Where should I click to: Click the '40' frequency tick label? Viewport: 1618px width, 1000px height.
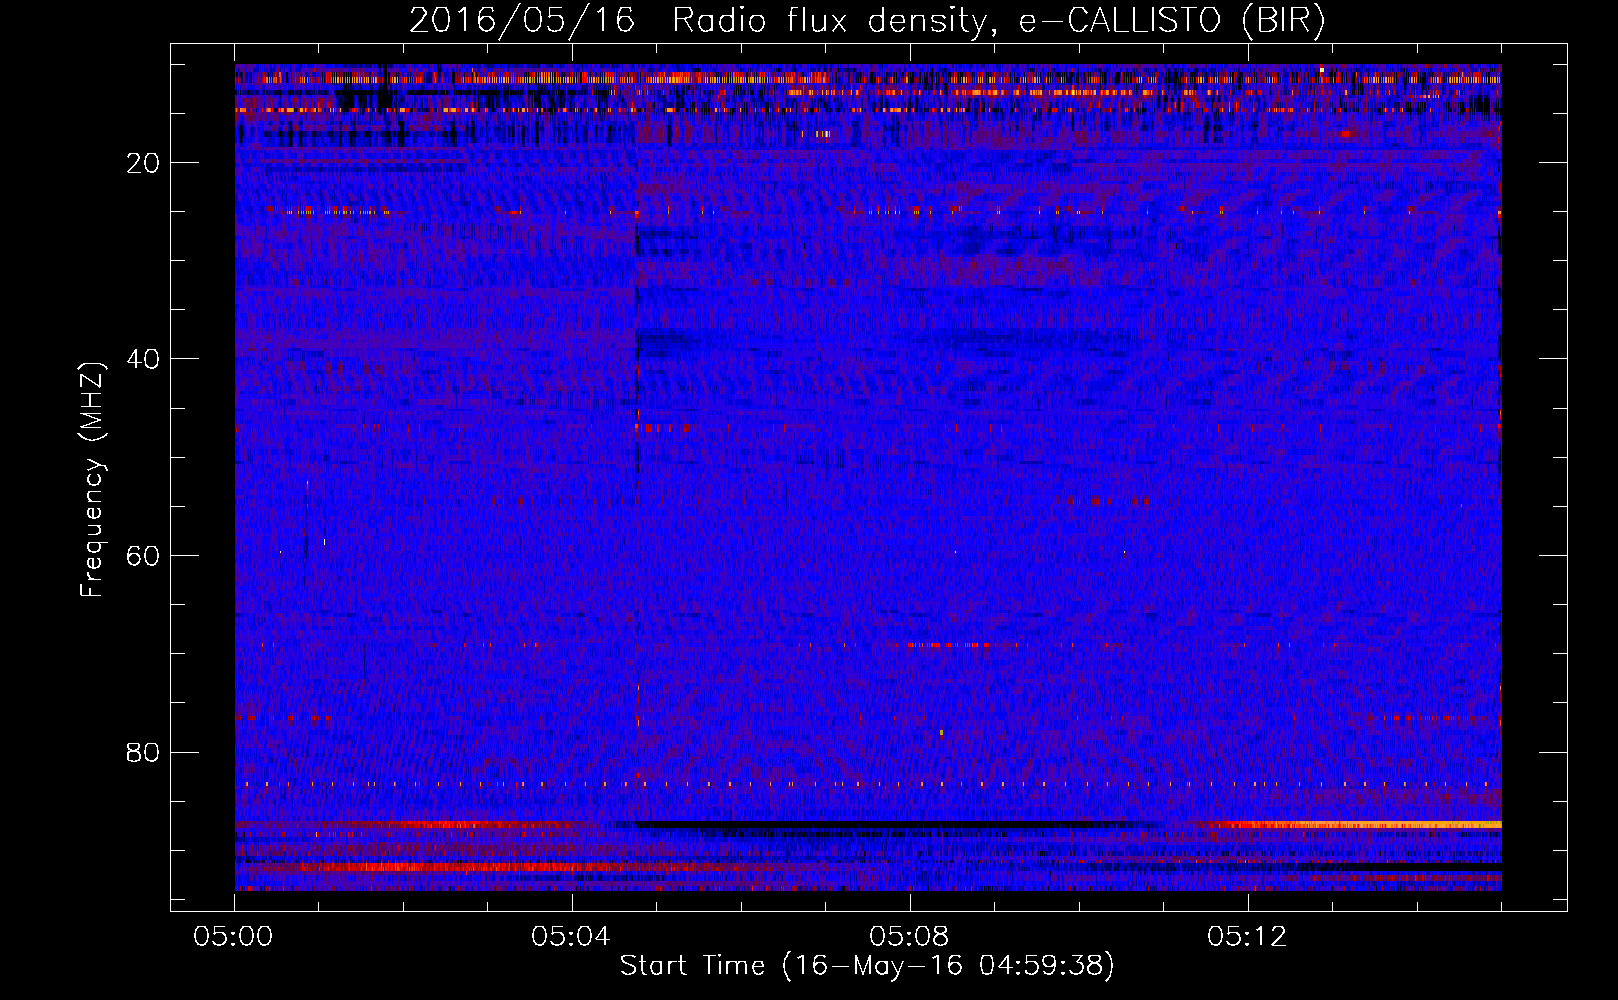pyautogui.click(x=144, y=359)
